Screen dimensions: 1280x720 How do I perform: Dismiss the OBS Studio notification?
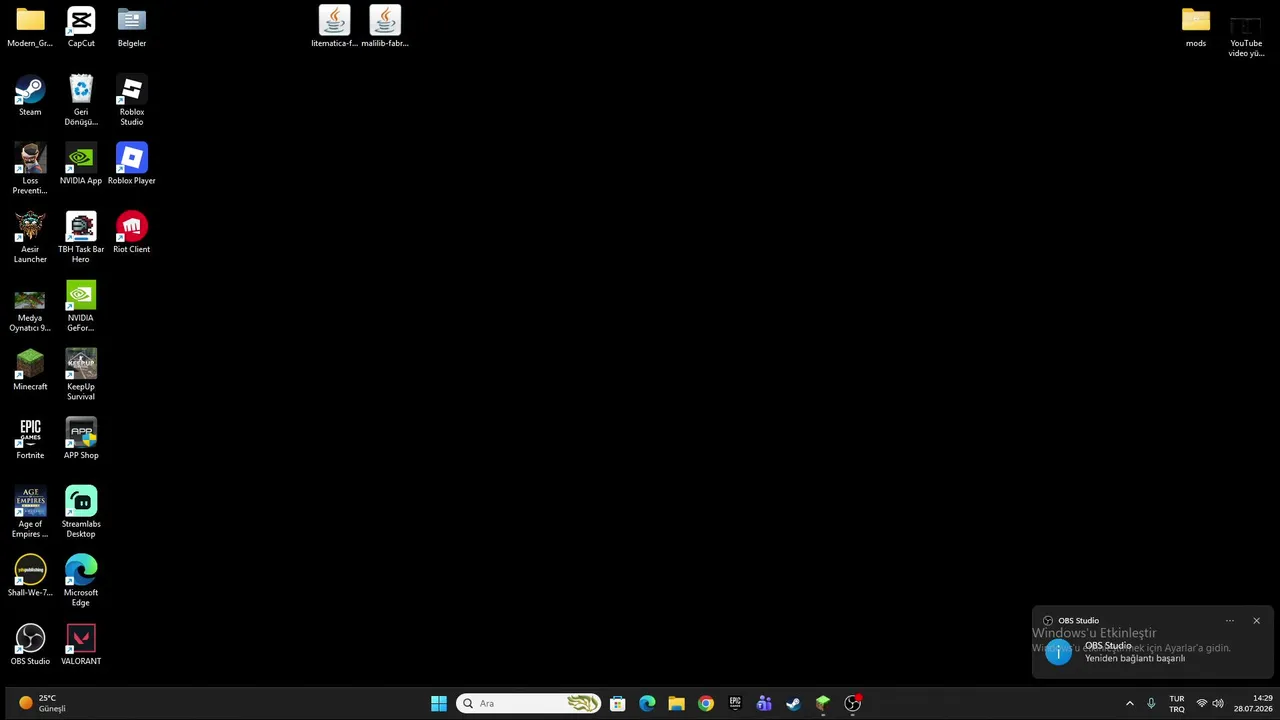tap(1257, 620)
